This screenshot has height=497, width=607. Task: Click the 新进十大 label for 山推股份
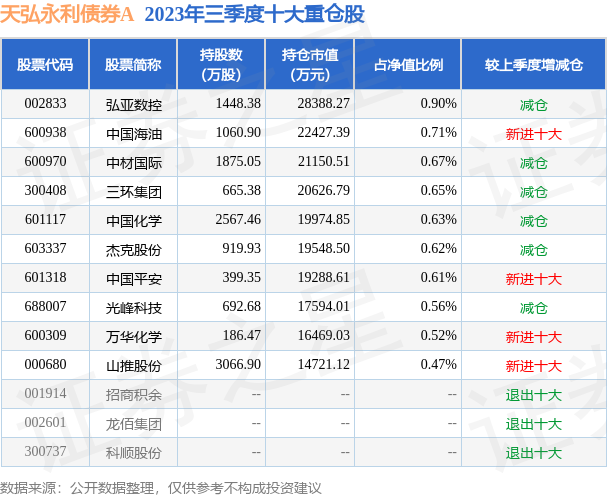533,366
